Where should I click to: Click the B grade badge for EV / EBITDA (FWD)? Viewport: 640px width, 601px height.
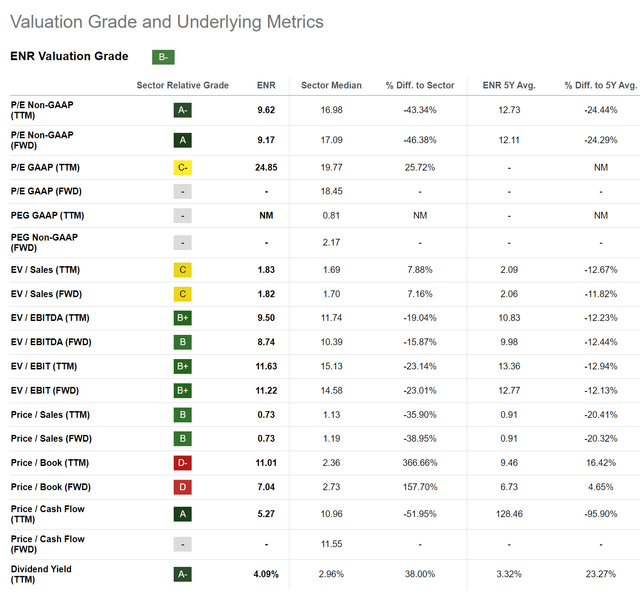(182, 342)
